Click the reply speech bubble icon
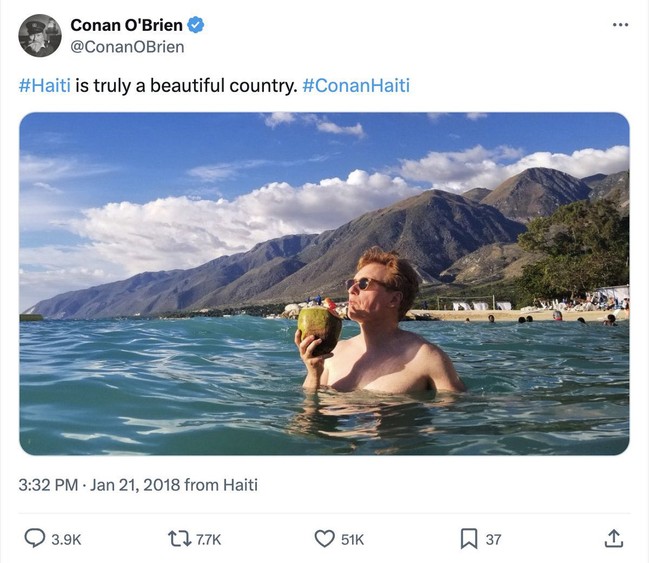The height and width of the screenshot is (563, 650). [34, 539]
